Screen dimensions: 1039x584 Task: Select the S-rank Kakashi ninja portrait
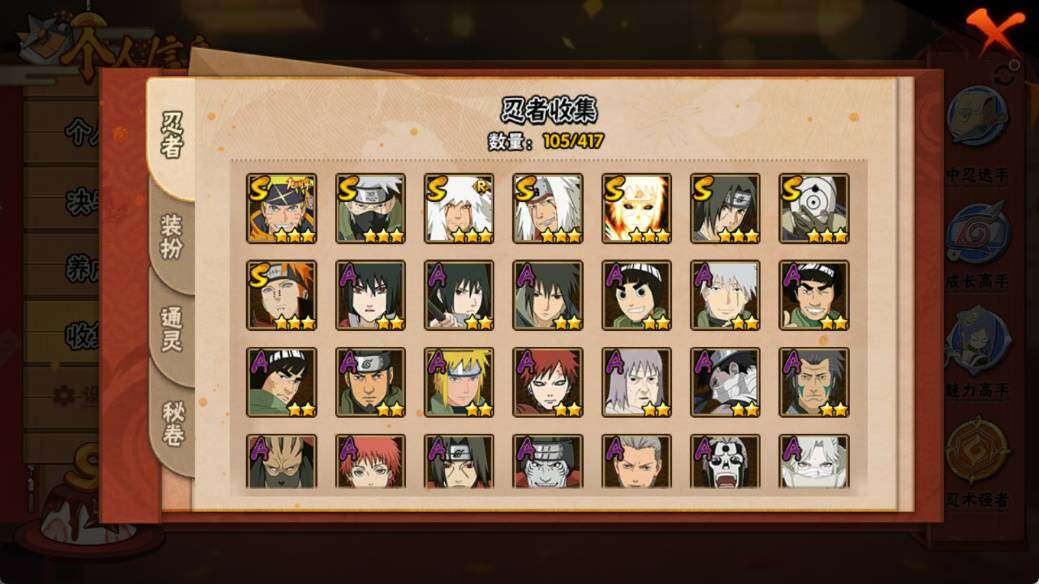point(370,208)
